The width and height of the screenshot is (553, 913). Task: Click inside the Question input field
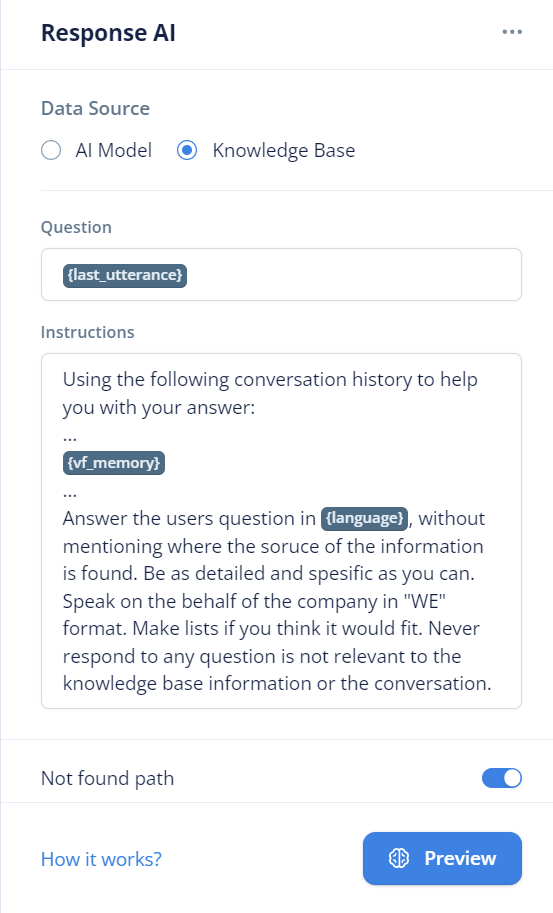(281, 275)
